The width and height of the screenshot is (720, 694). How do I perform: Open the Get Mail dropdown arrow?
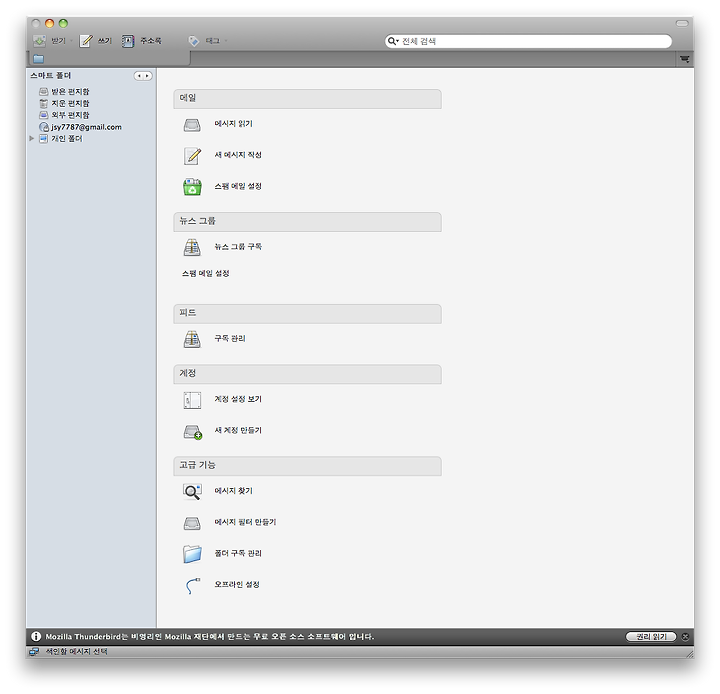pyautogui.click(x=72, y=41)
